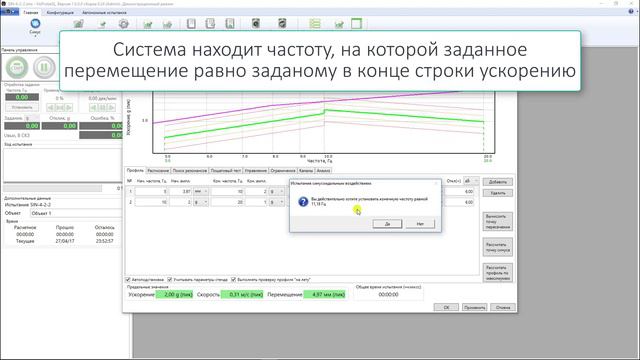640x360 pixels.
Task: Open the Поиск резонансов tab
Action: [x=190, y=171]
